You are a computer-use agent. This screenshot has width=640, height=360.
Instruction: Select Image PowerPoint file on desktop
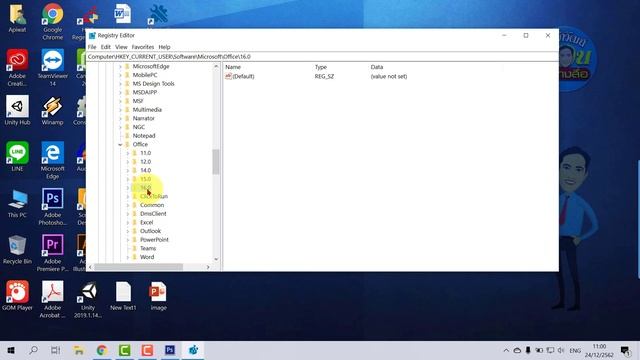tap(158, 296)
